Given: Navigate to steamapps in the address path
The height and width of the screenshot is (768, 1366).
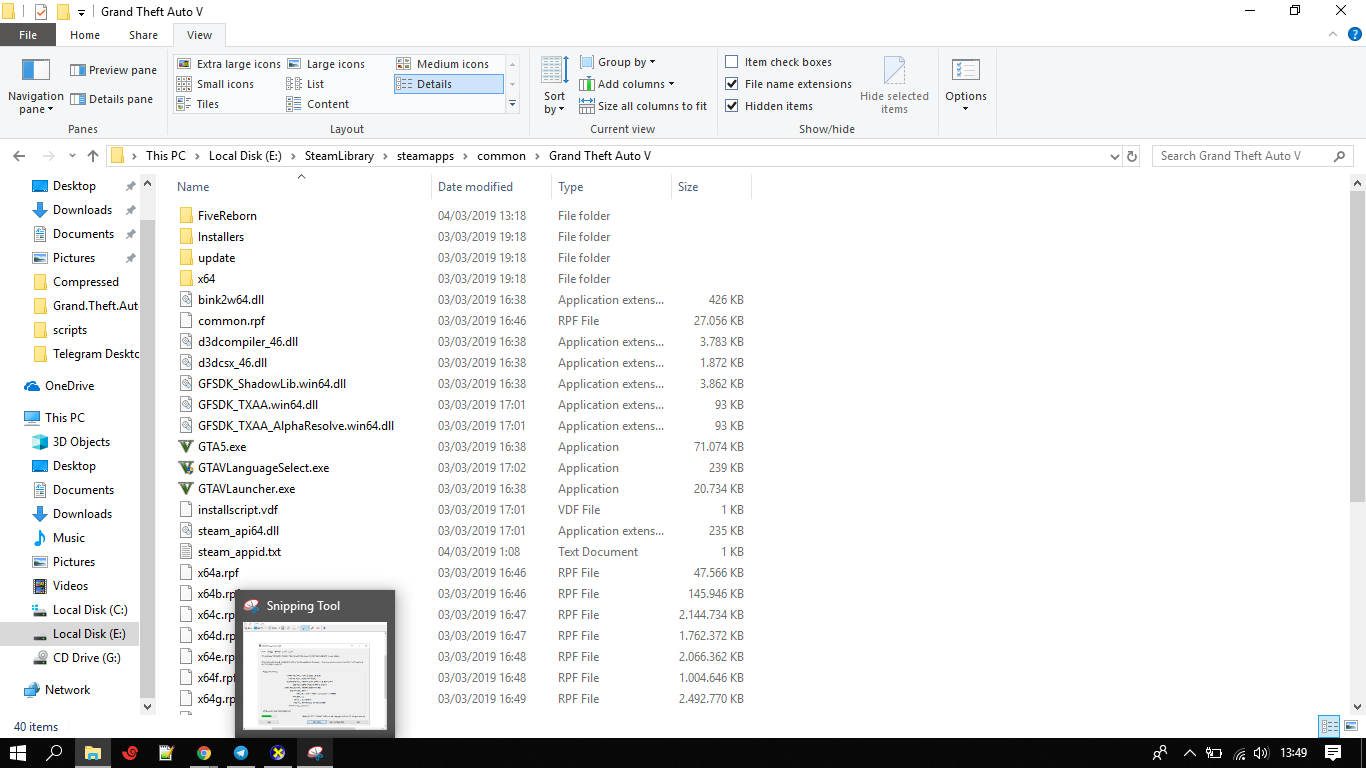Looking at the screenshot, I should click(424, 156).
